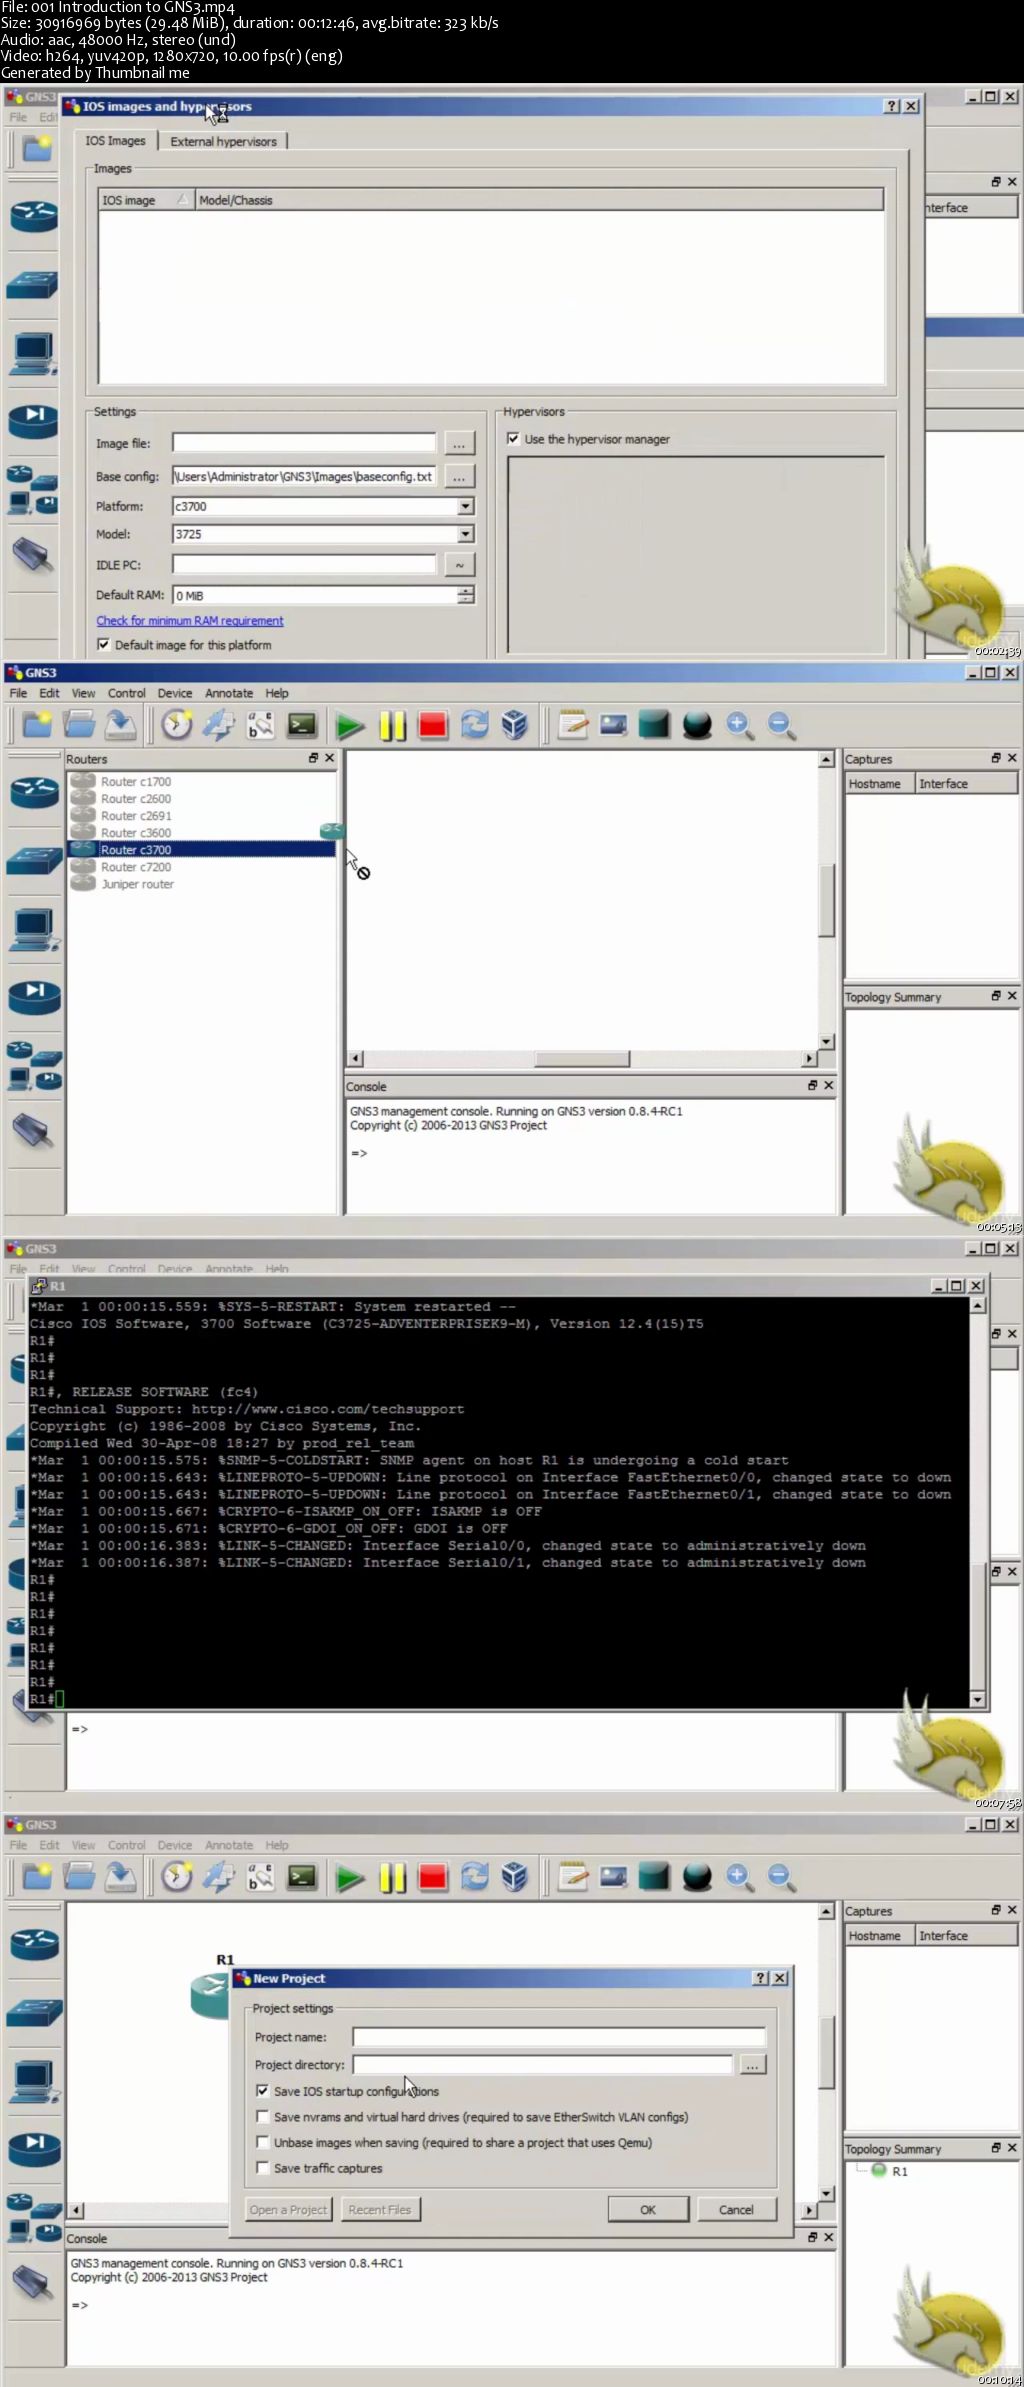The height and width of the screenshot is (2387, 1024).
Task: Click Cancel in New Project dialog
Action: 736,2209
